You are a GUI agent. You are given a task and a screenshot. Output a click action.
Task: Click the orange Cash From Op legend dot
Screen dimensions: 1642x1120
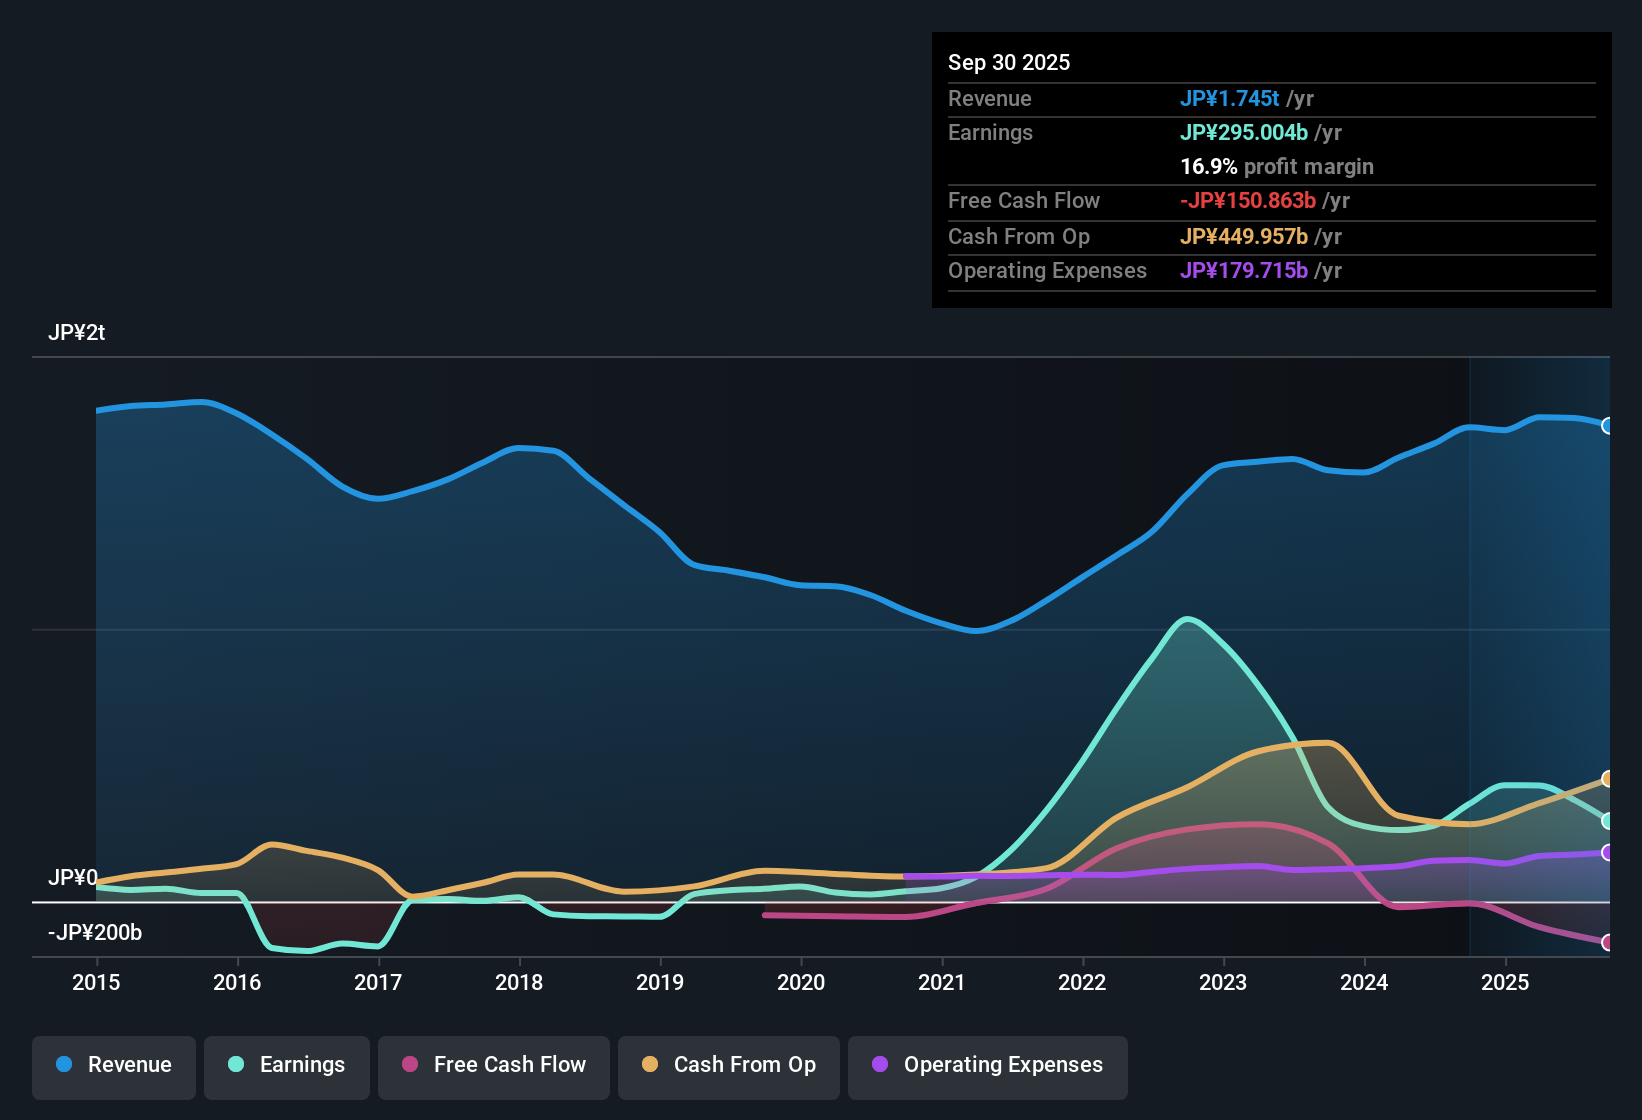point(649,1065)
